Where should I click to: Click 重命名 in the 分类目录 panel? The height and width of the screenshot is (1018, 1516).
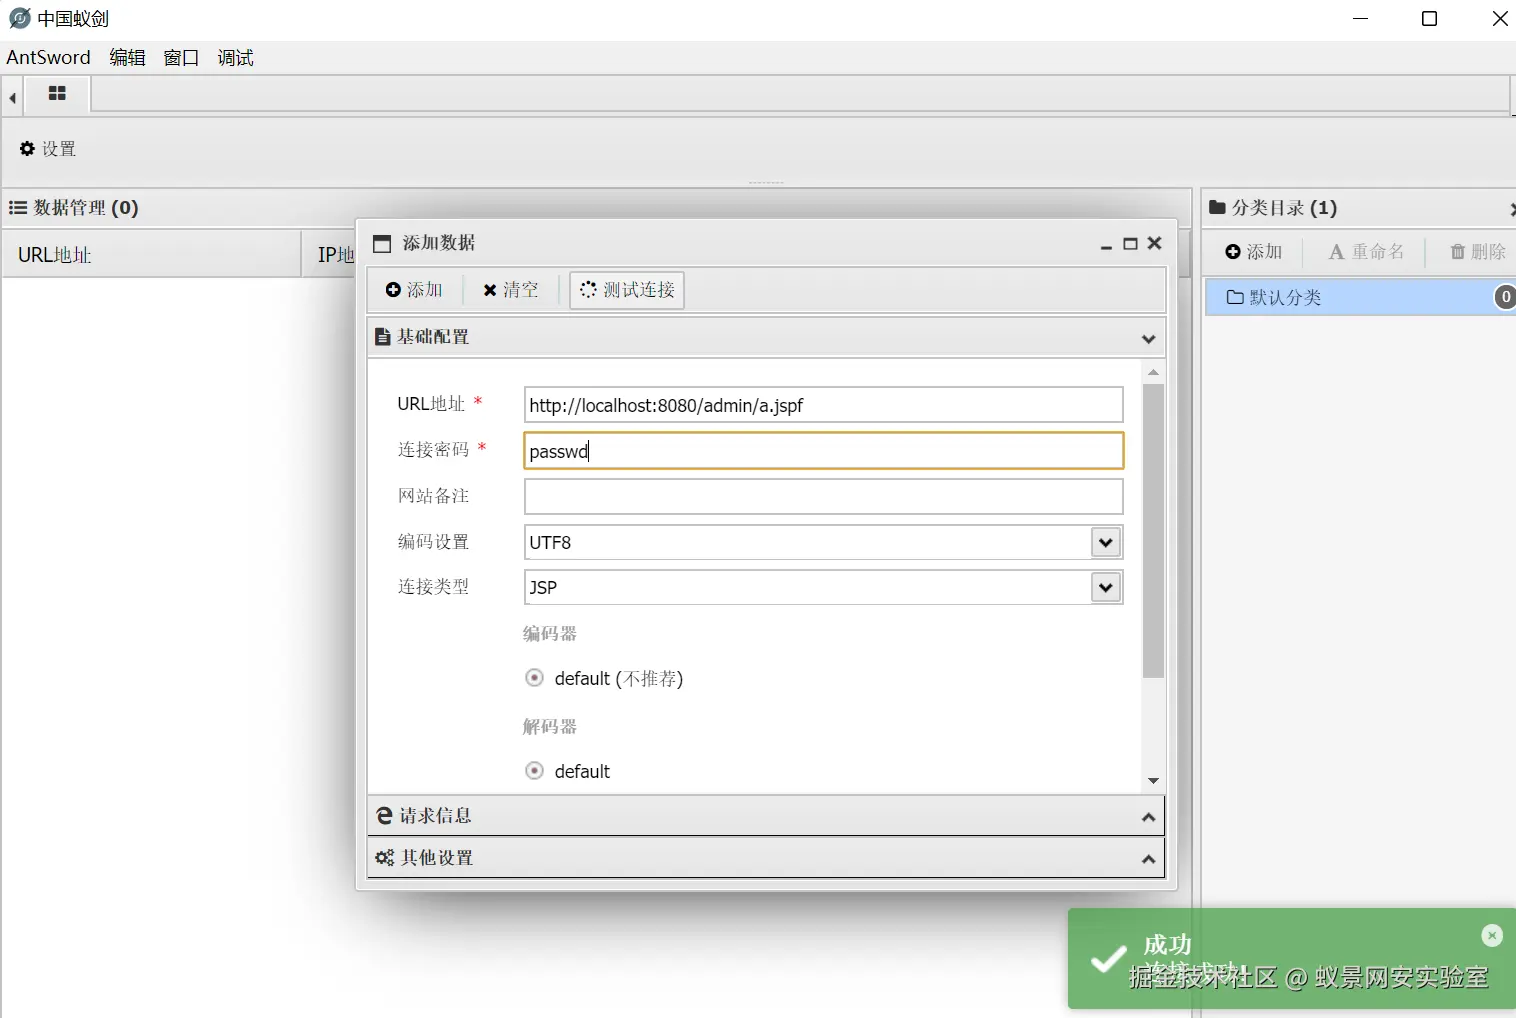pyautogui.click(x=1366, y=252)
